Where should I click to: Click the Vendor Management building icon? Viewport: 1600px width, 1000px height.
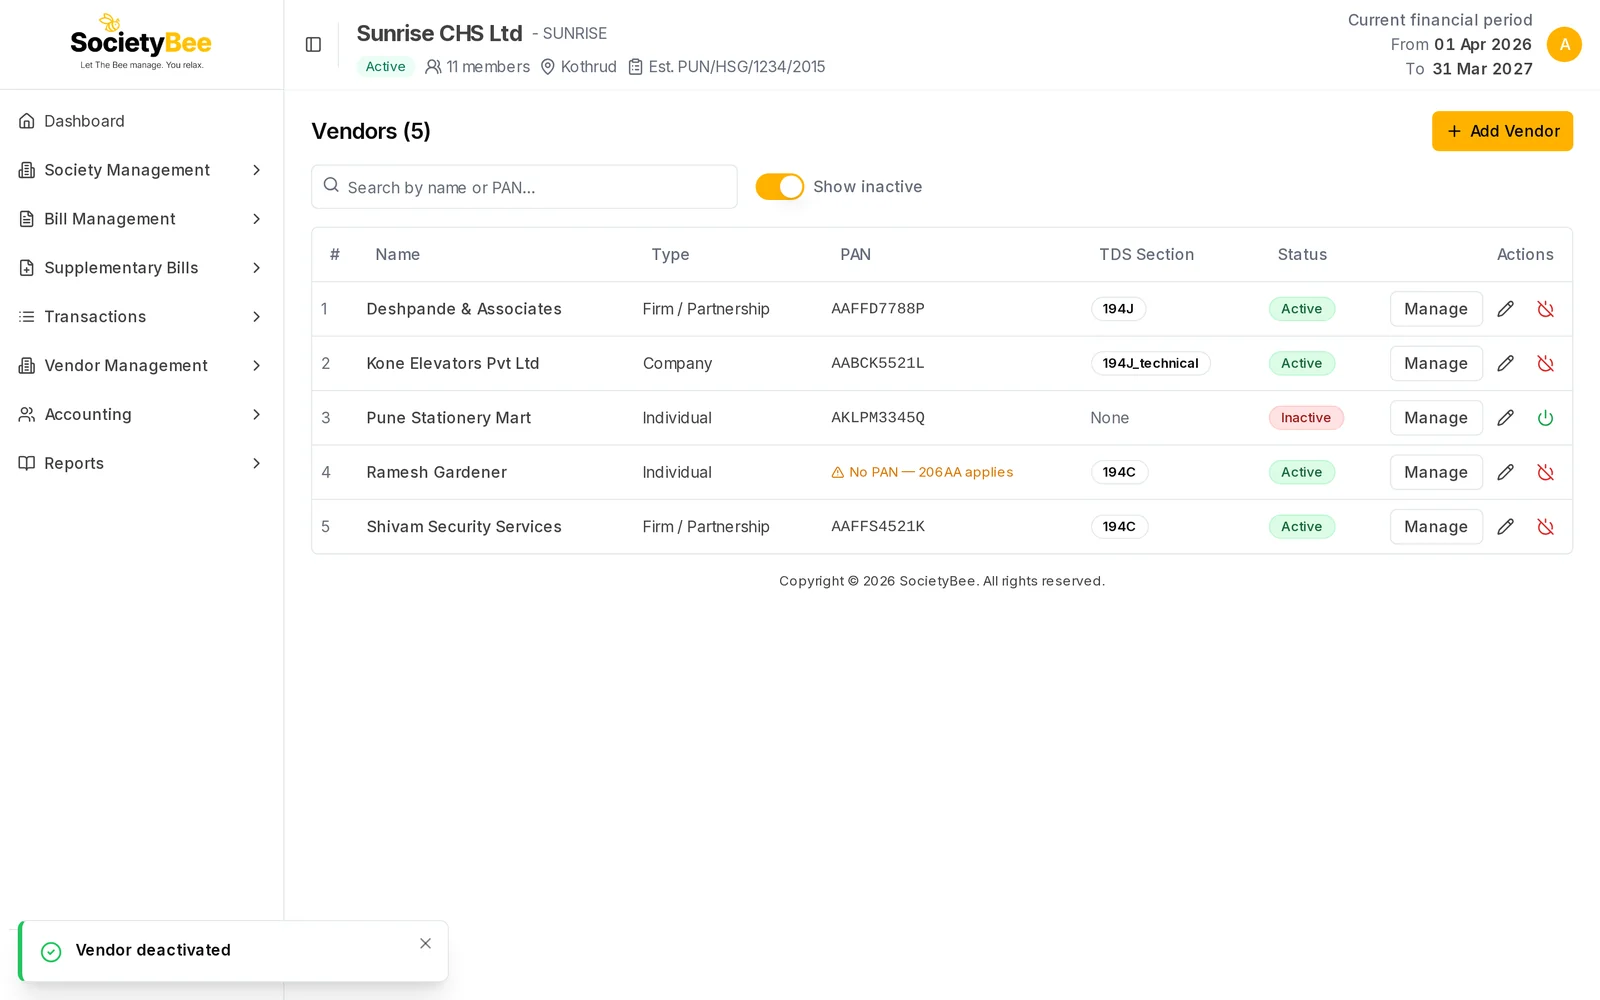(x=27, y=366)
